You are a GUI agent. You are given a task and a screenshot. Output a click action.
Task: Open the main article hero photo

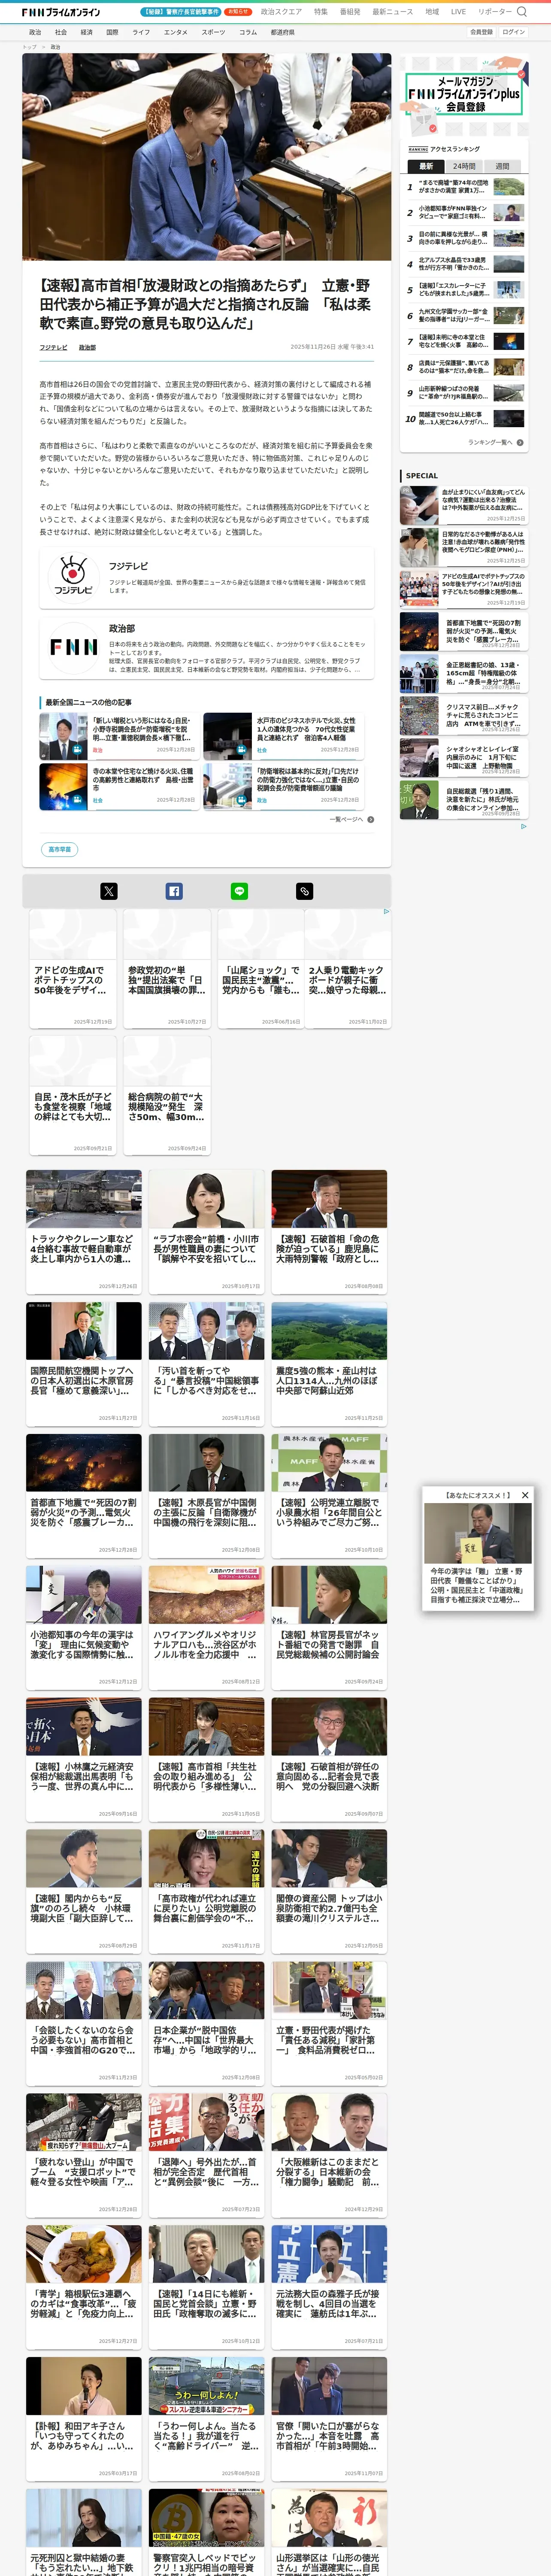pyautogui.click(x=207, y=157)
